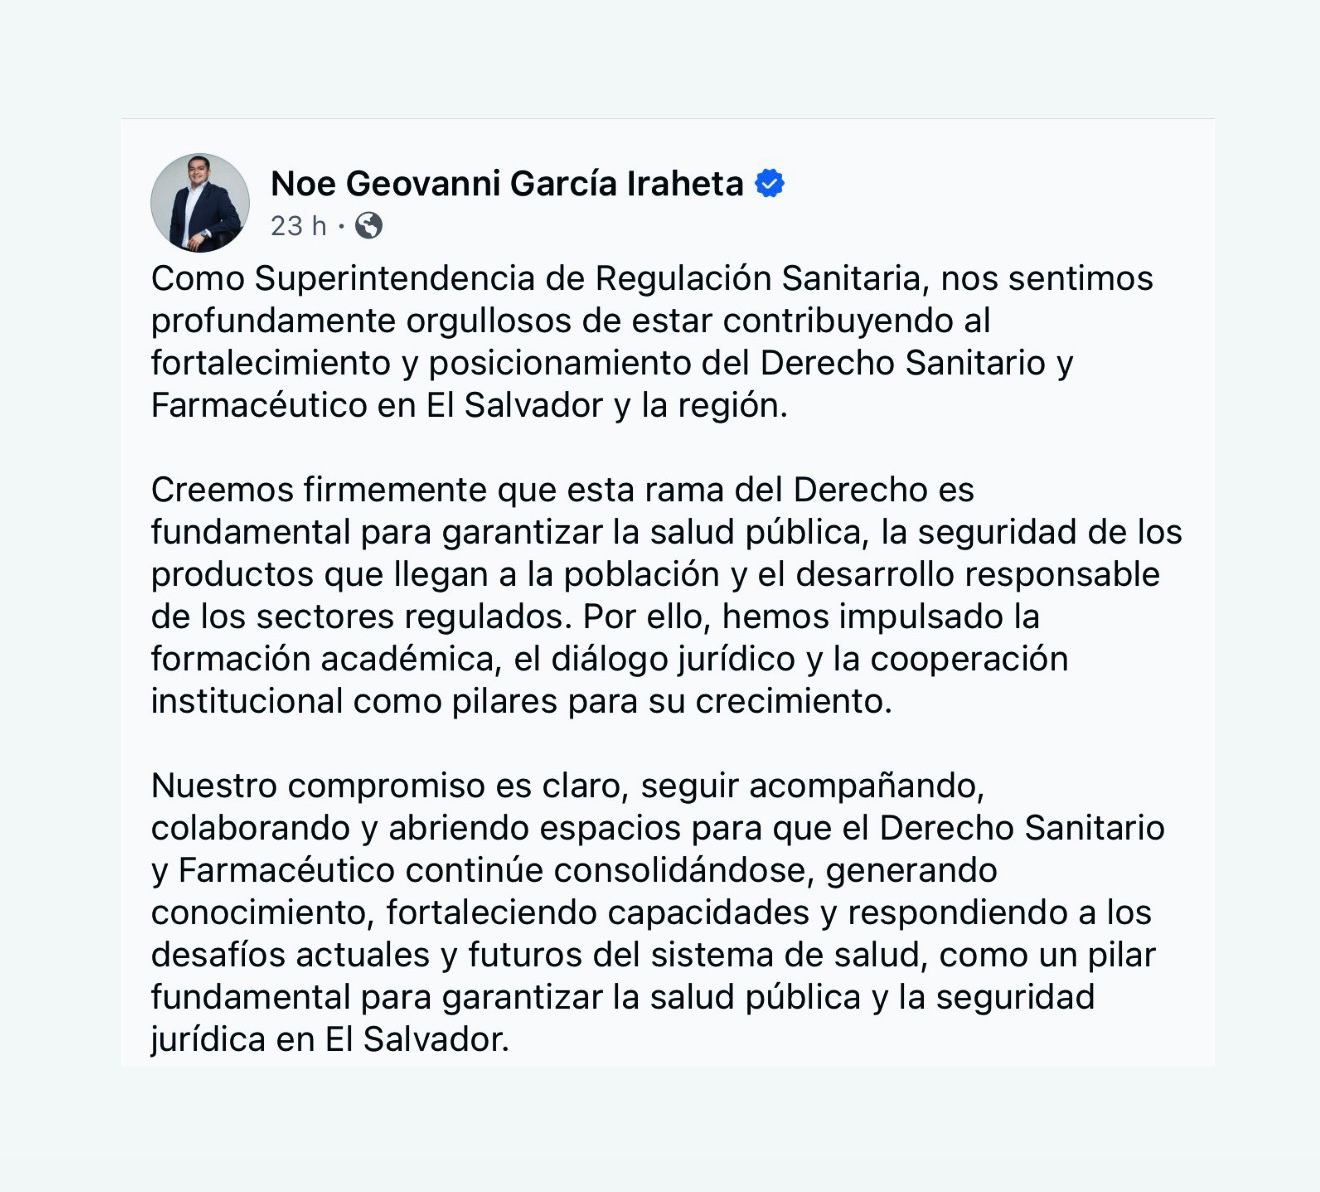Open Noe Geovanni García Iraheta's profile name
1320x1192 pixels.
(x=506, y=184)
